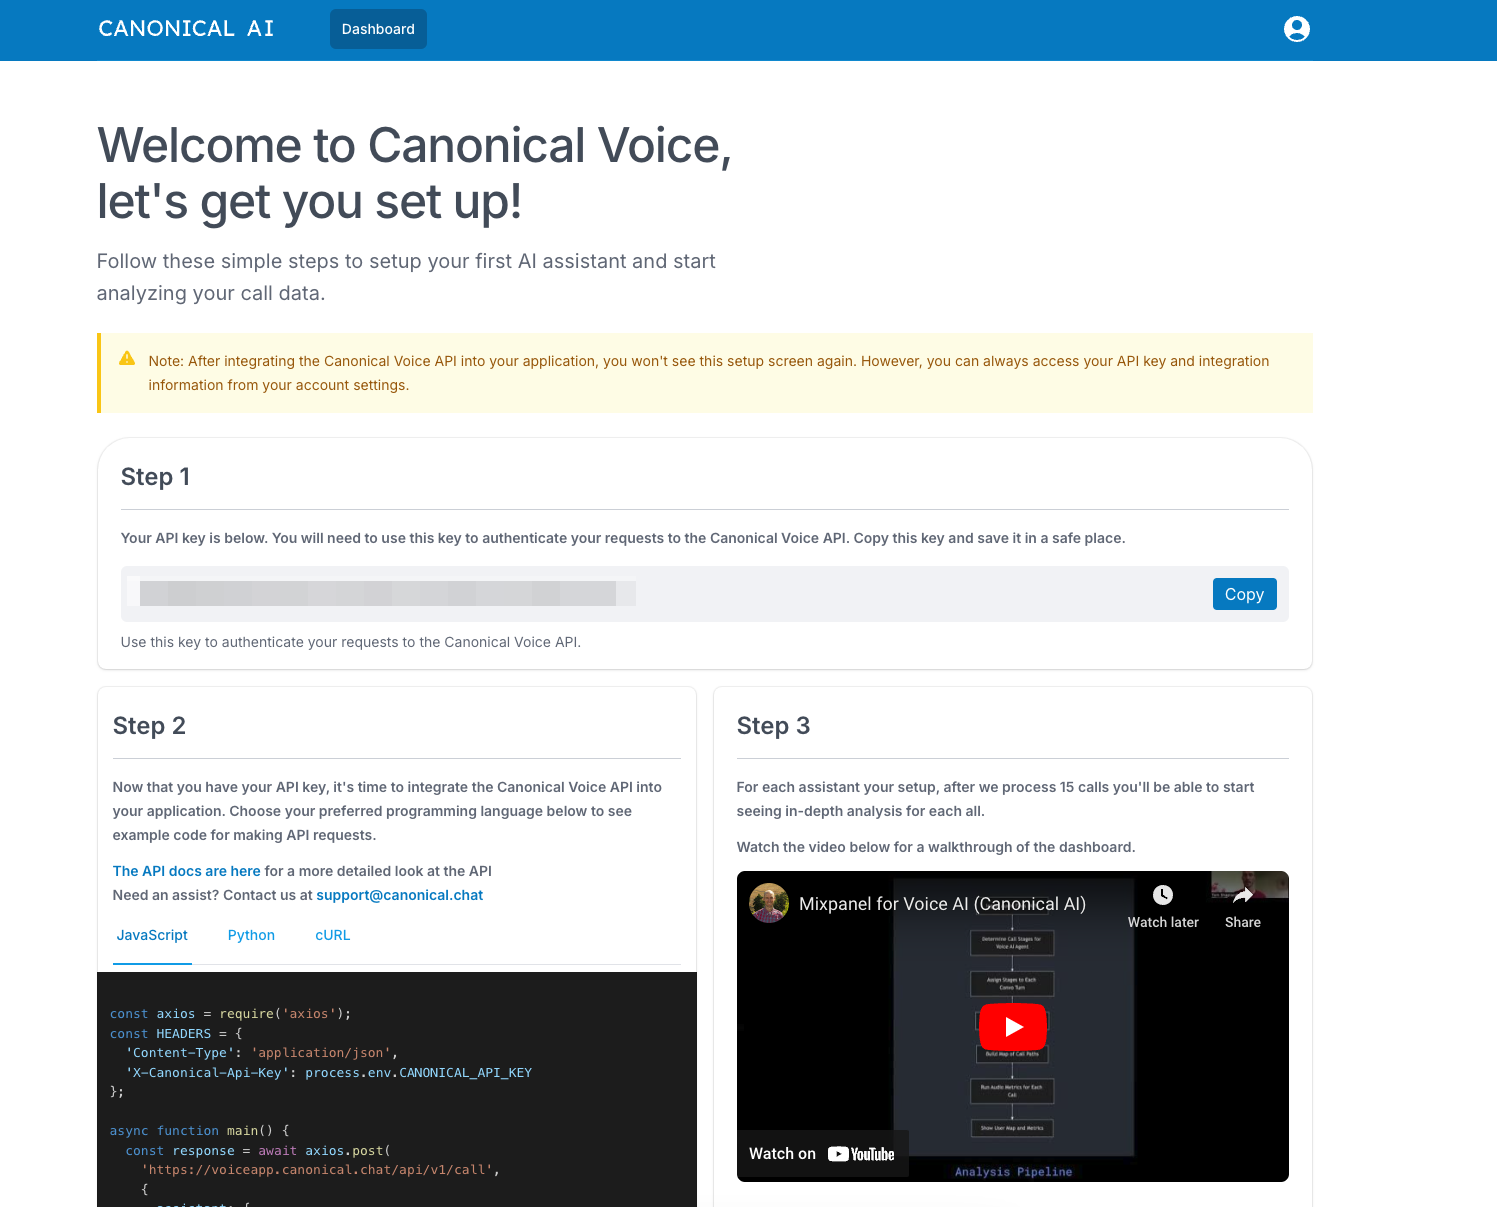Open the Dashboard nav button
Image resolution: width=1497 pixels, height=1207 pixels.
(x=378, y=29)
